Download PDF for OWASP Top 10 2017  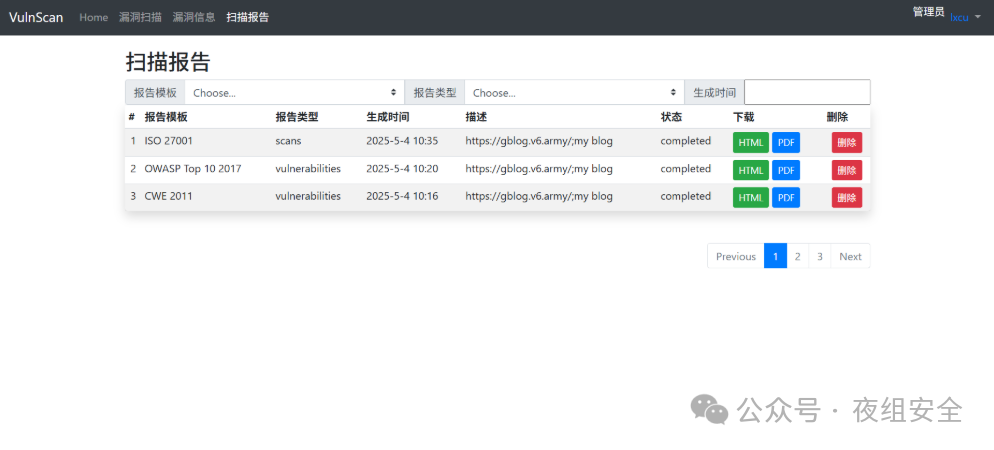point(786,170)
